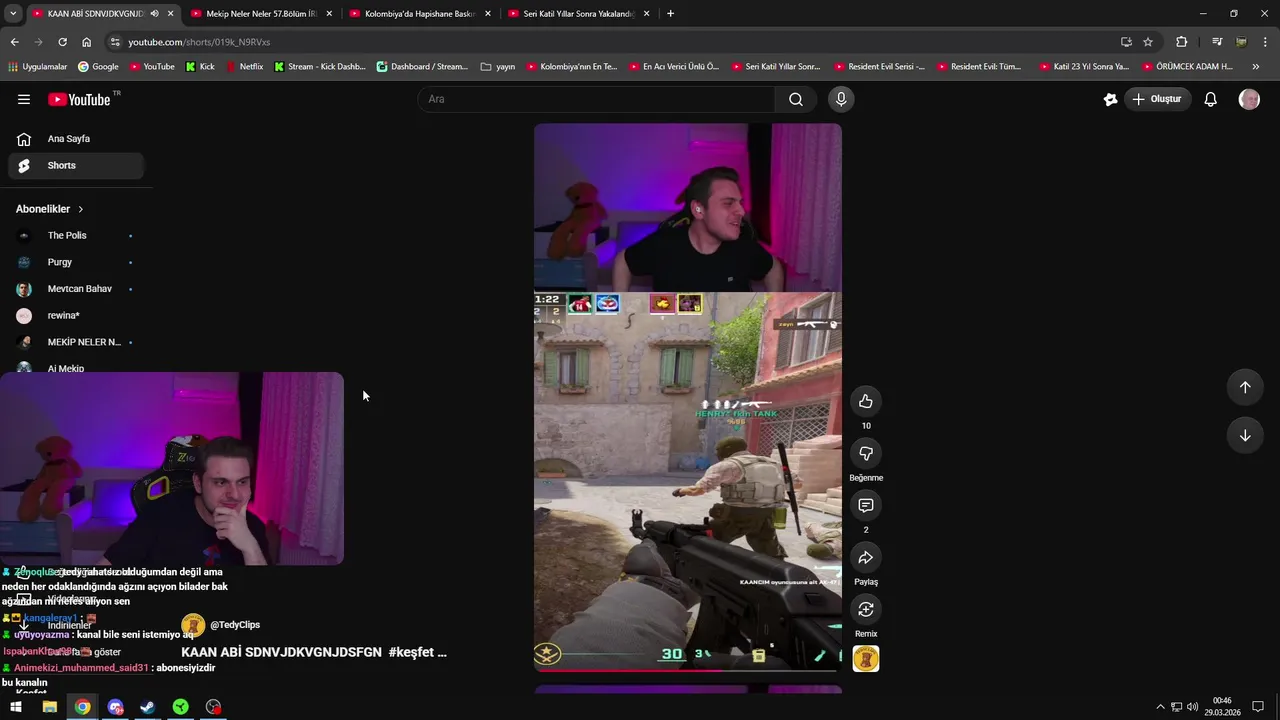Click the YouTube logo
Viewport: 1280px width, 720px height.
click(x=79, y=99)
